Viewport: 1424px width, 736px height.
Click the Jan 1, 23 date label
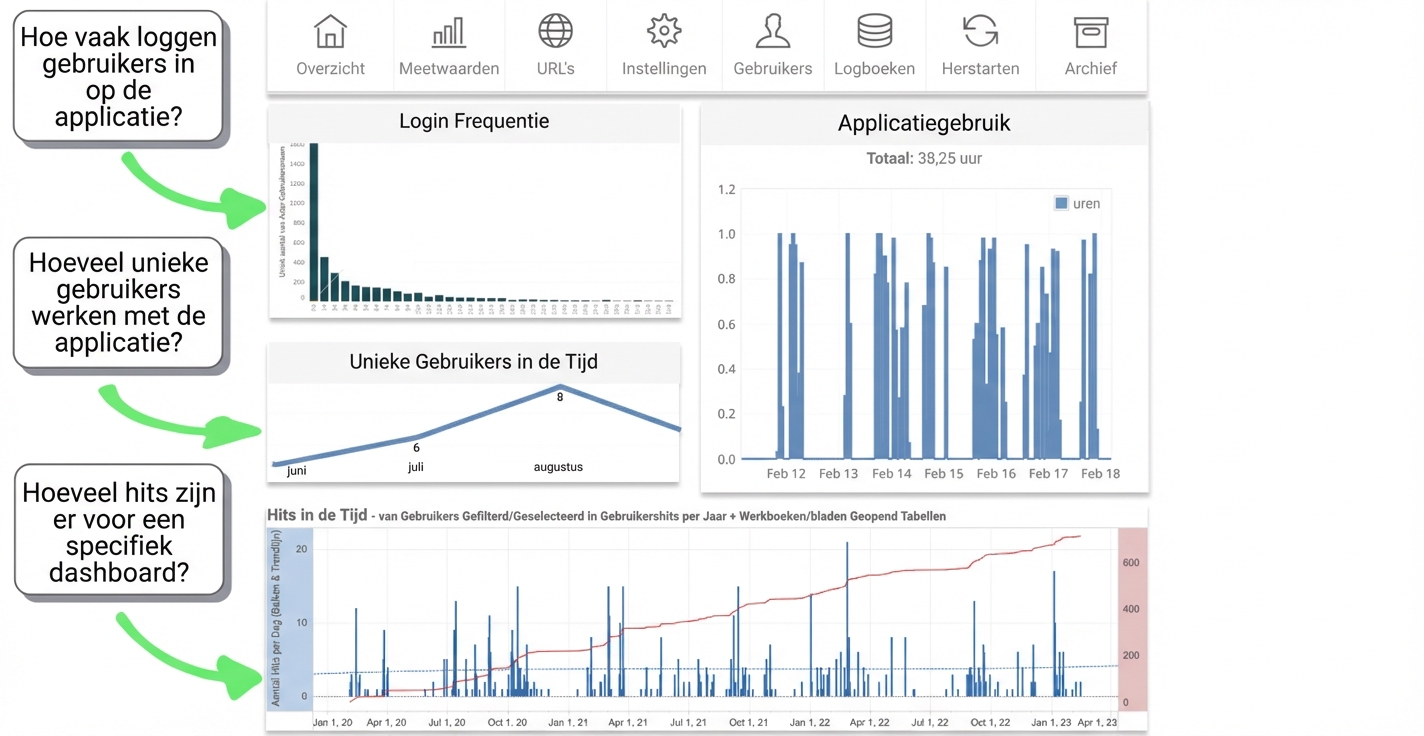(x=1050, y=722)
